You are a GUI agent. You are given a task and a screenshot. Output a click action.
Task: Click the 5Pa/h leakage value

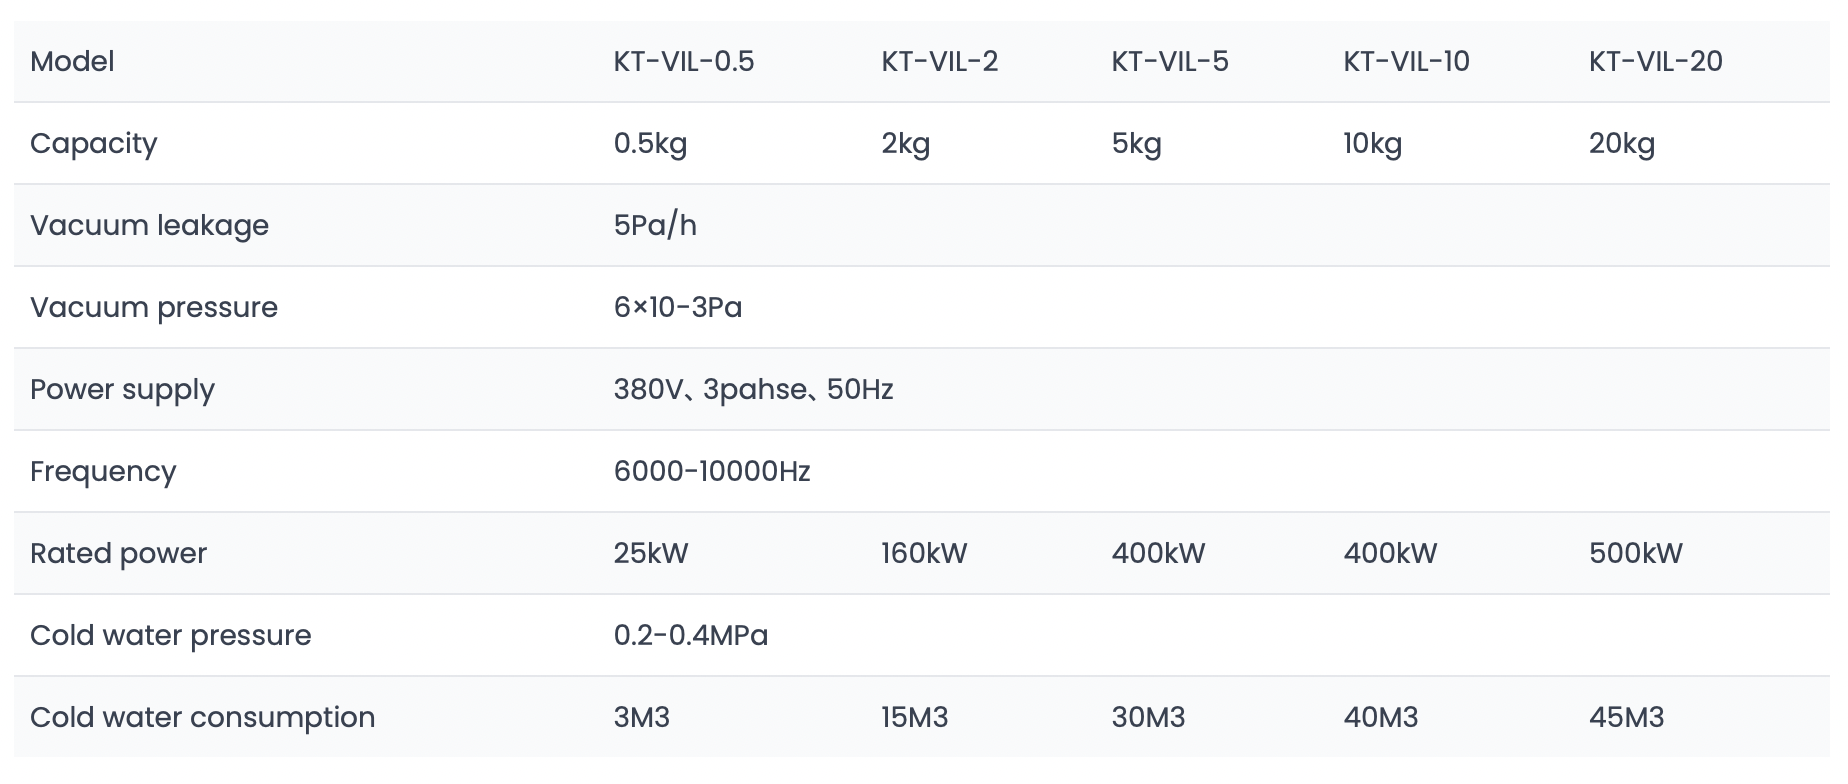655,225
